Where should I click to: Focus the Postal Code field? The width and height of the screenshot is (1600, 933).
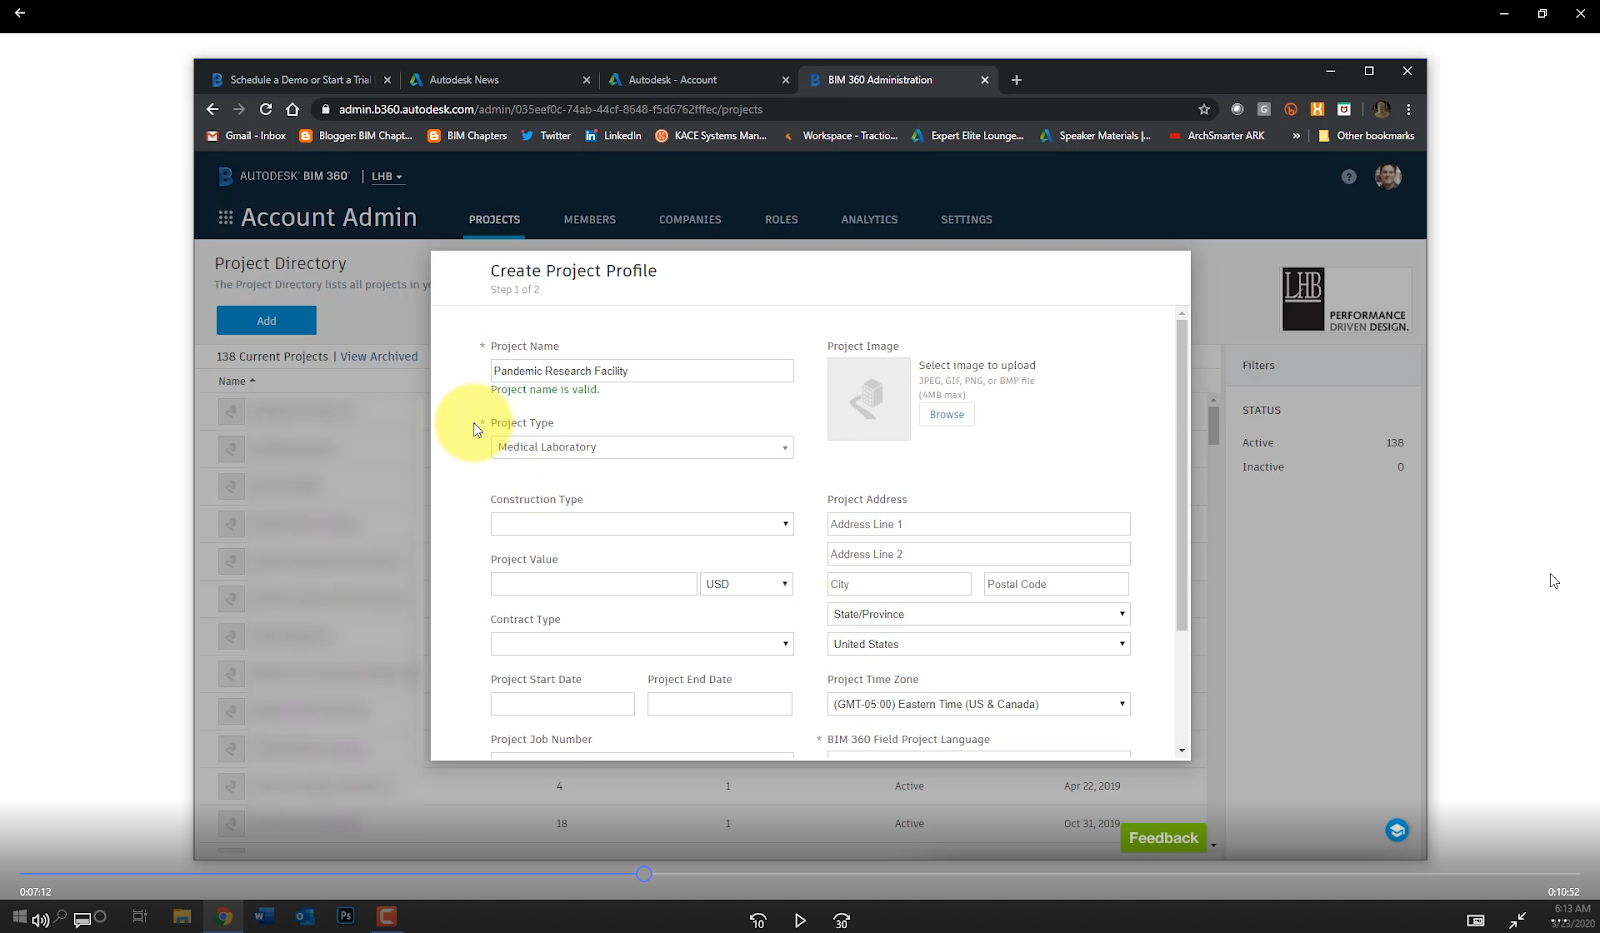click(1056, 584)
